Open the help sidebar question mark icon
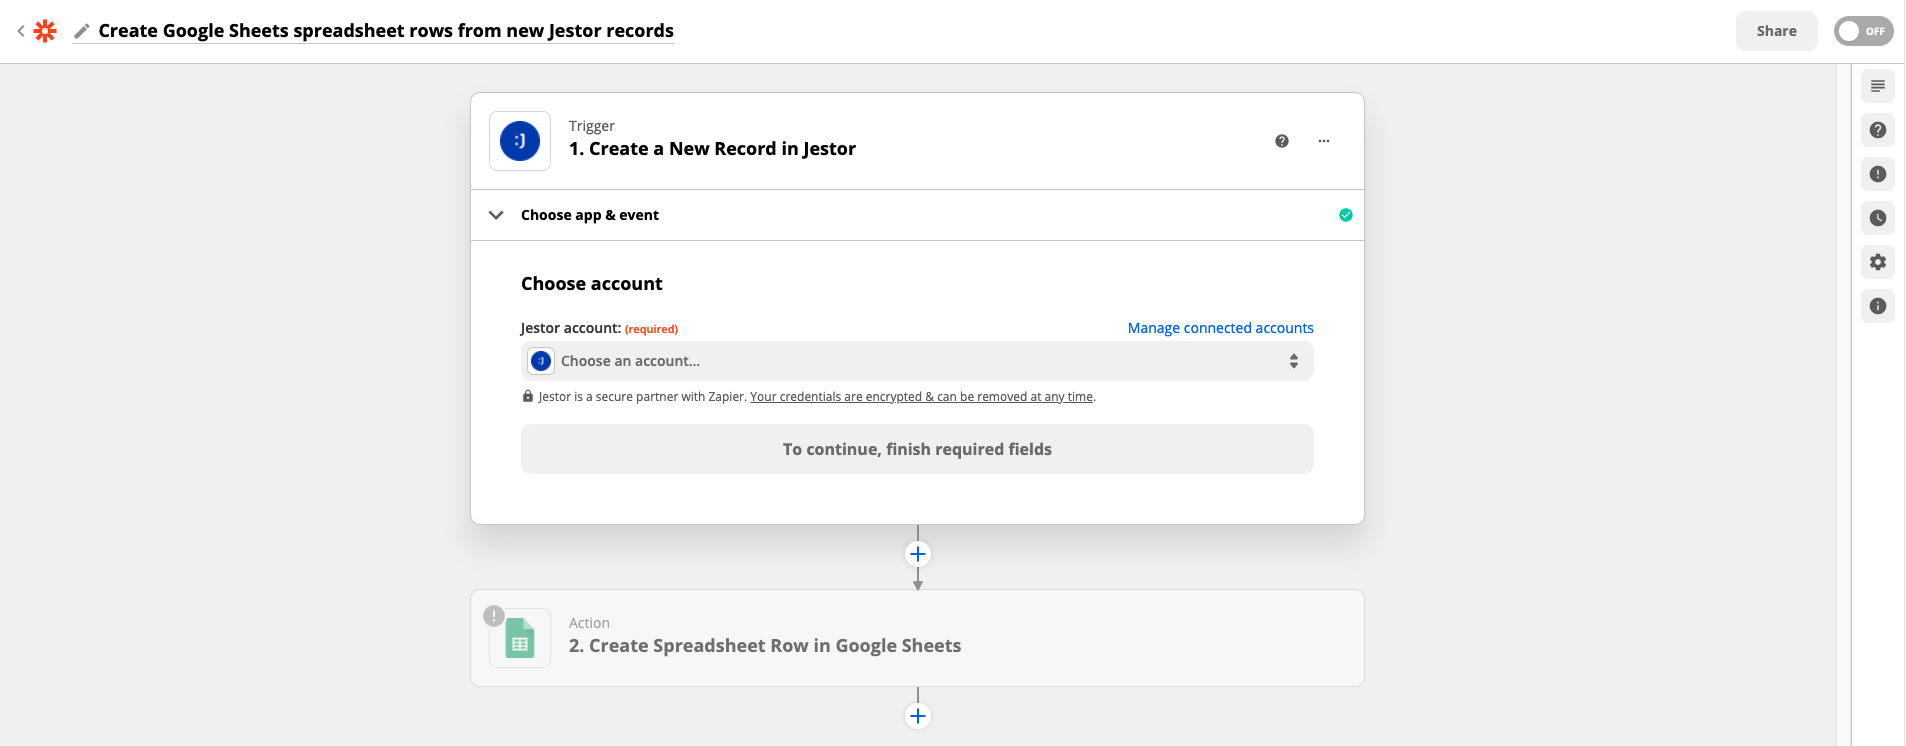1906x746 pixels. (x=1878, y=130)
